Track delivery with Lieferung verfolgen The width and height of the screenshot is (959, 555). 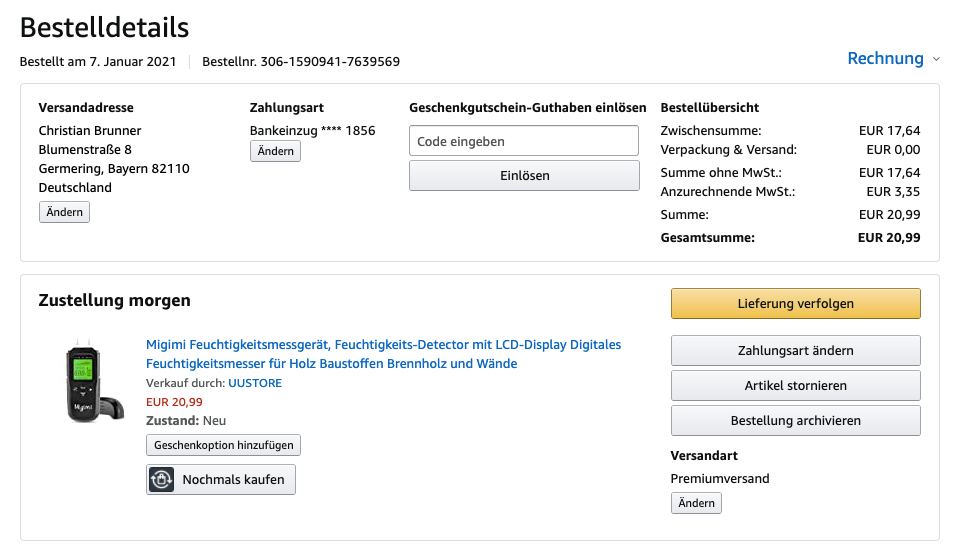coord(795,304)
